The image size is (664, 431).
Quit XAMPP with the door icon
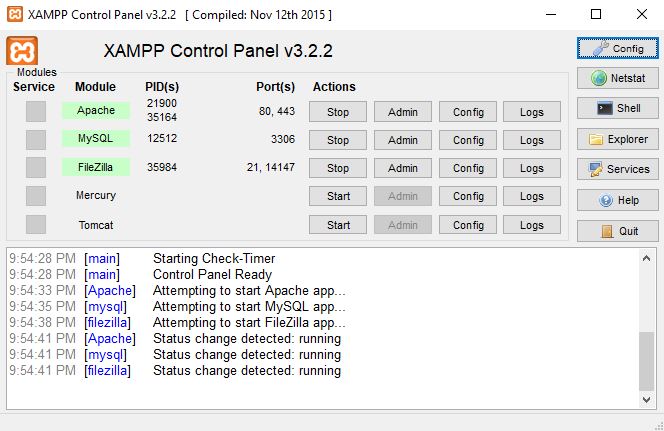tap(617, 231)
